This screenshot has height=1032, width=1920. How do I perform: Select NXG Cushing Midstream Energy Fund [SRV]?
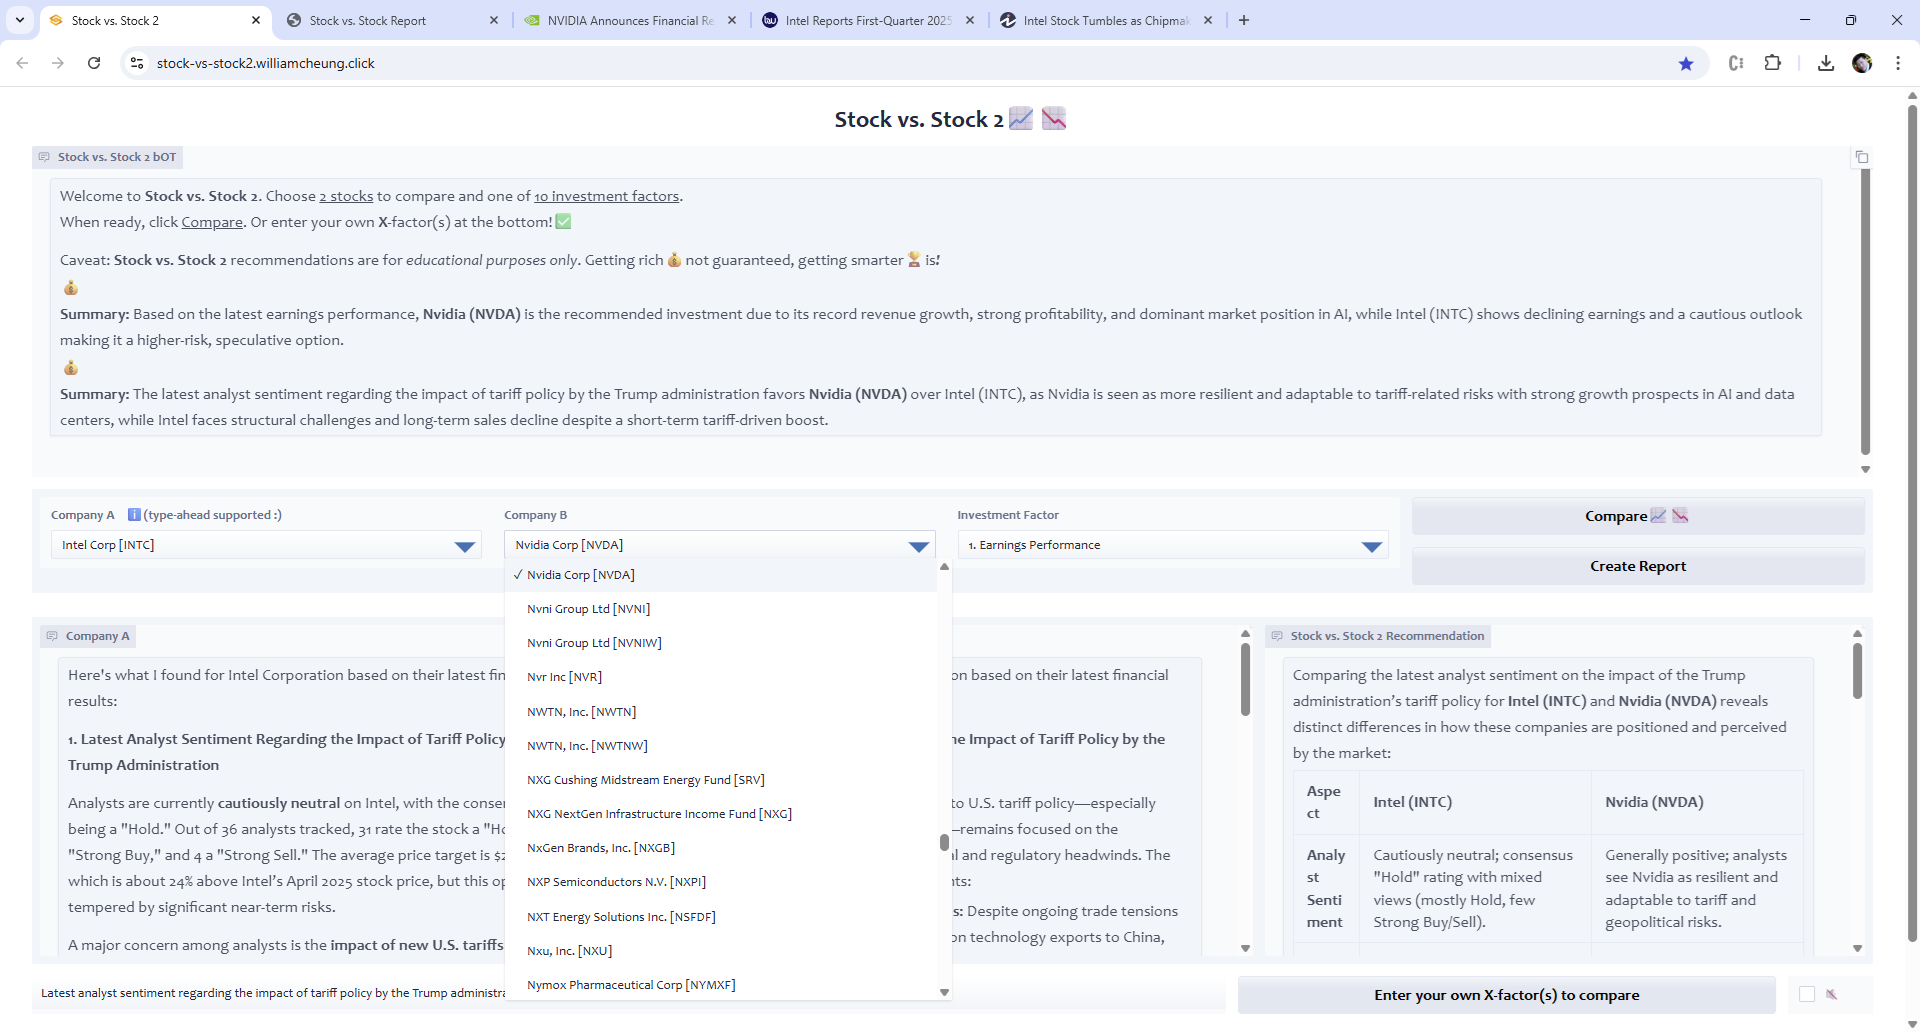click(x=720, y=780)
